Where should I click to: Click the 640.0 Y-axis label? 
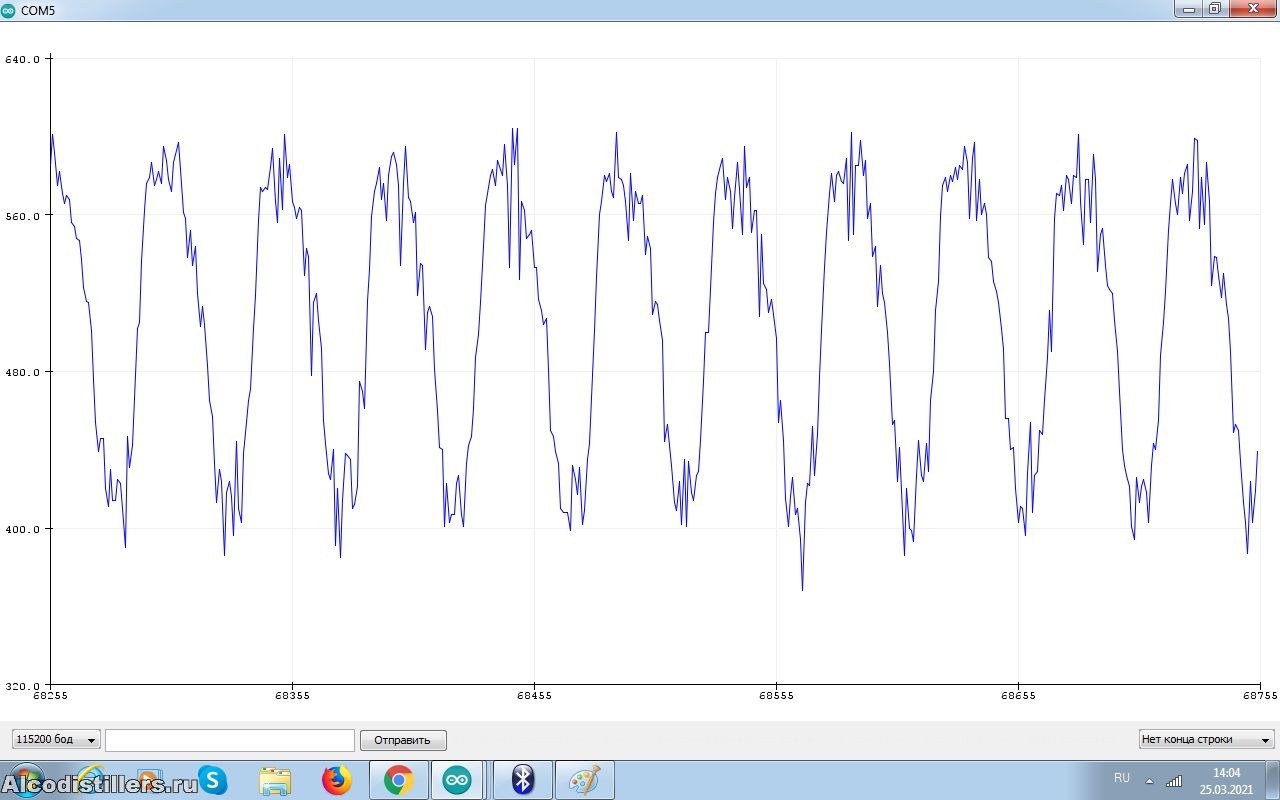coord(22,59)
